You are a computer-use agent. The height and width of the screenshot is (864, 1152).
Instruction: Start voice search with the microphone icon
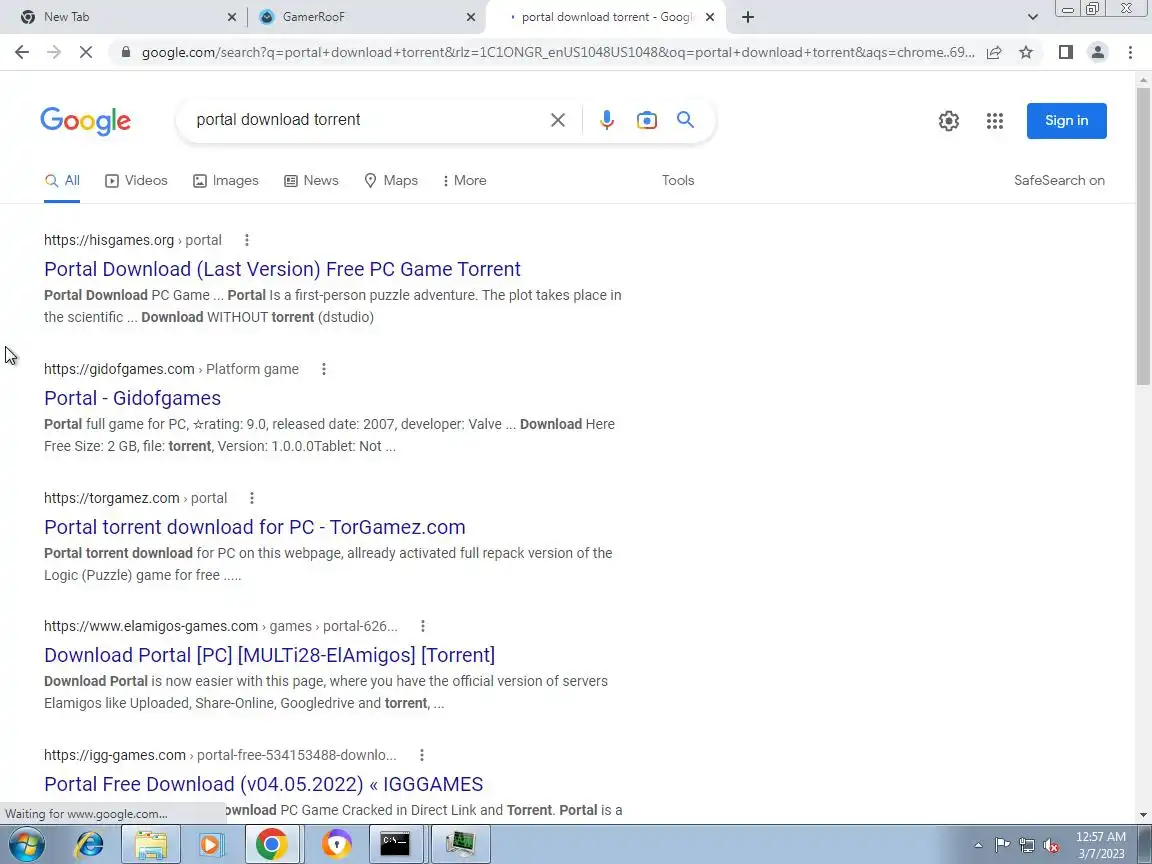tap(606, 120)
